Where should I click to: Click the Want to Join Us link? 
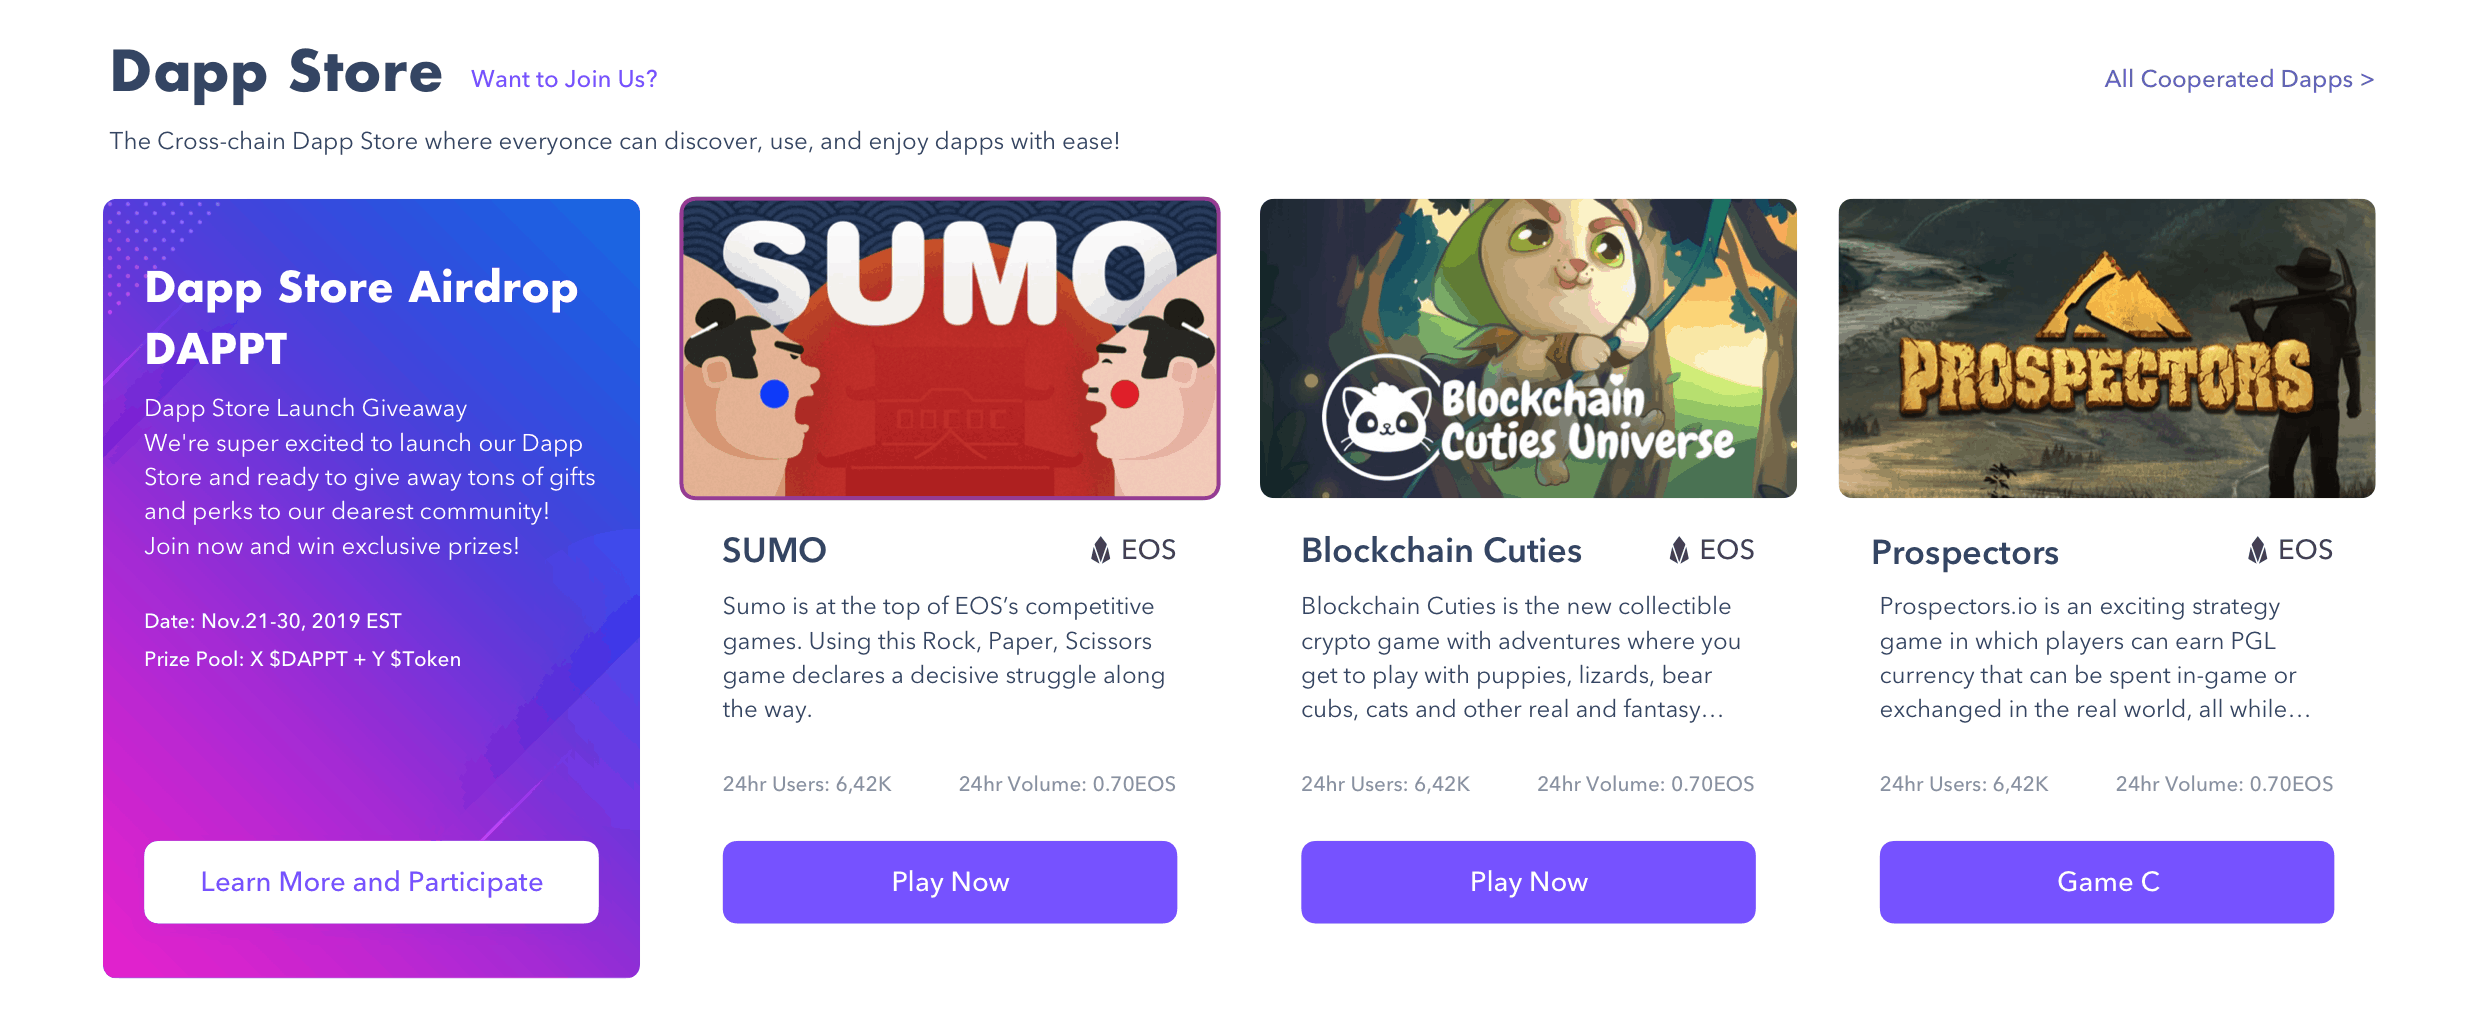[x=564, y=79]
